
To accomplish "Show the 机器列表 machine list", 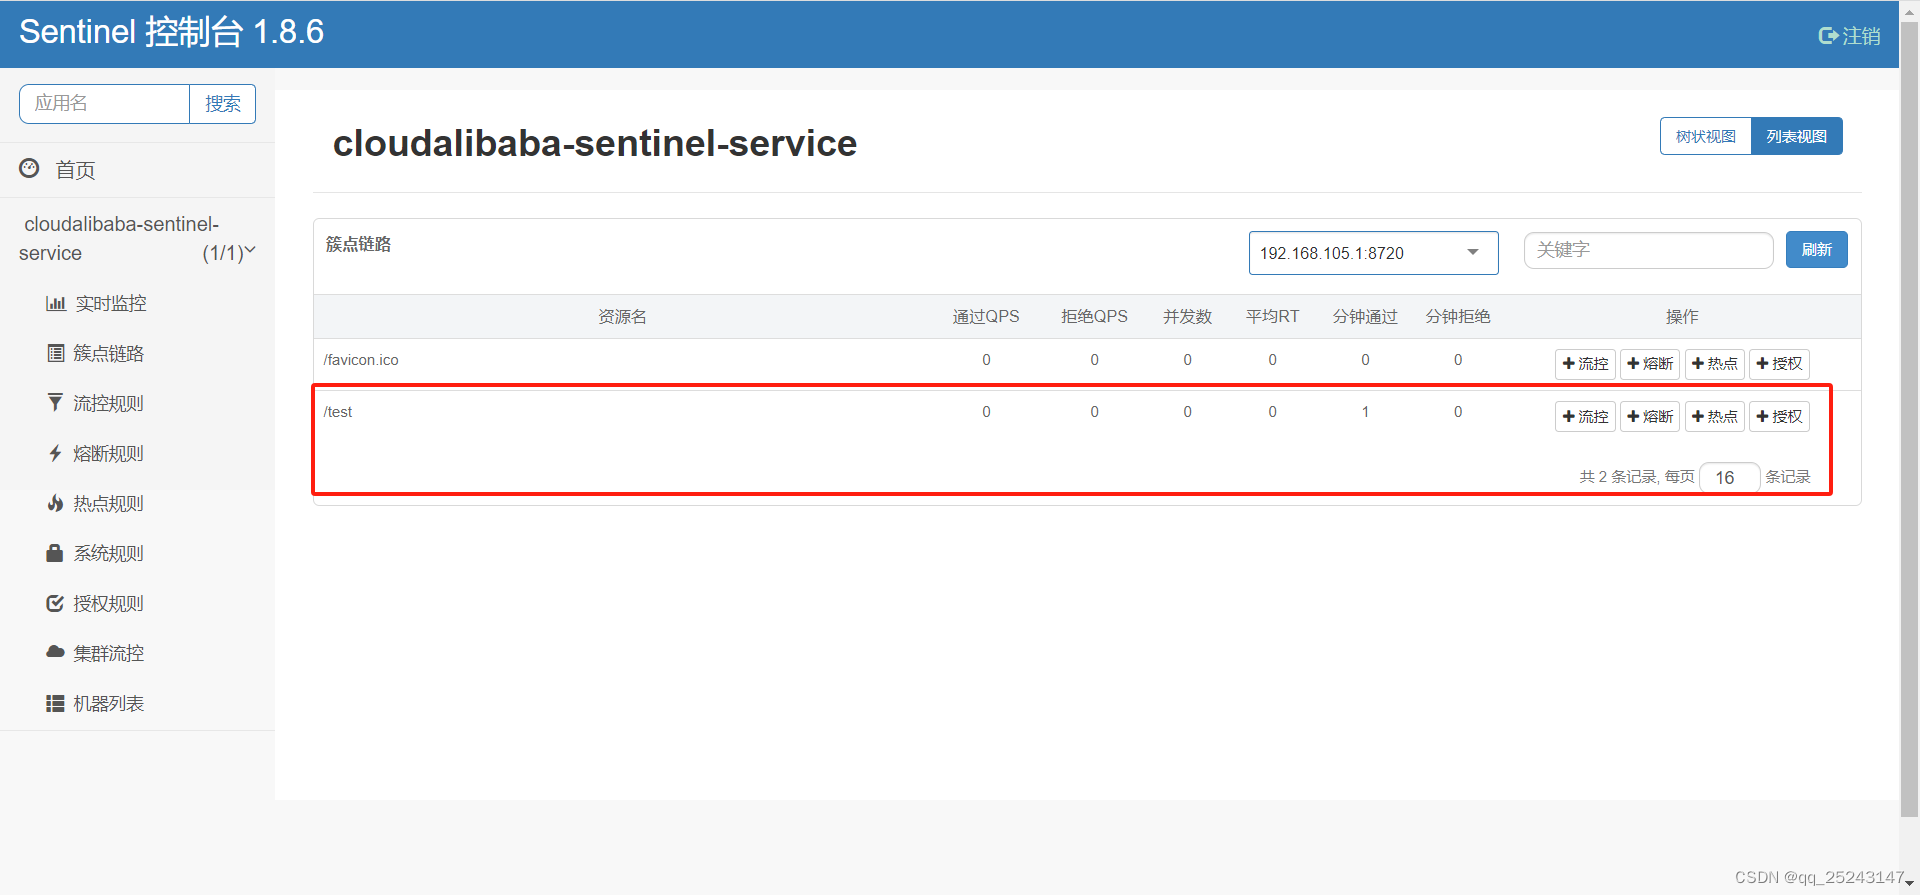I will coord(109,703).
